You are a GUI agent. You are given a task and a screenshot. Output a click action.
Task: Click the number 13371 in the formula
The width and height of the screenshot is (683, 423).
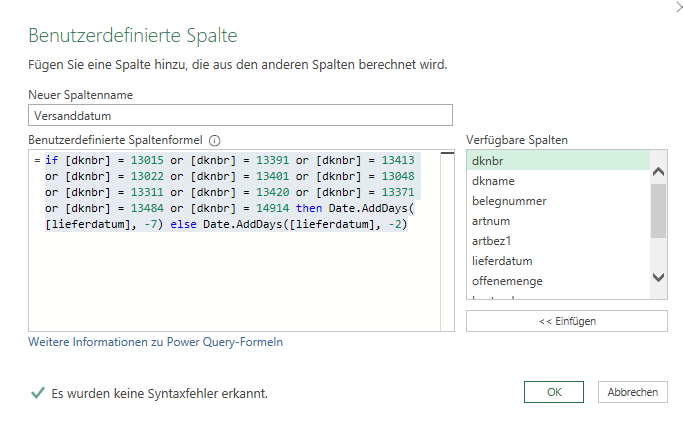[398, 192]
